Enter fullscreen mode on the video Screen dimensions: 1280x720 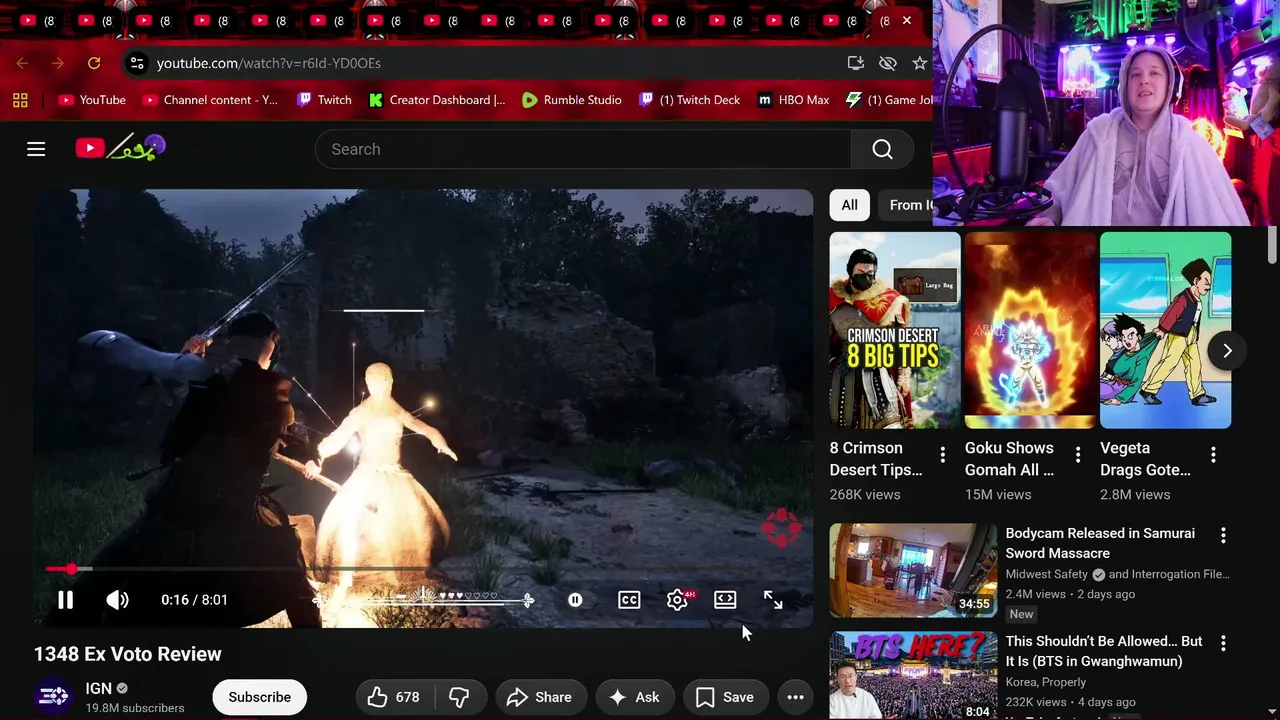(x=773, y=600)
